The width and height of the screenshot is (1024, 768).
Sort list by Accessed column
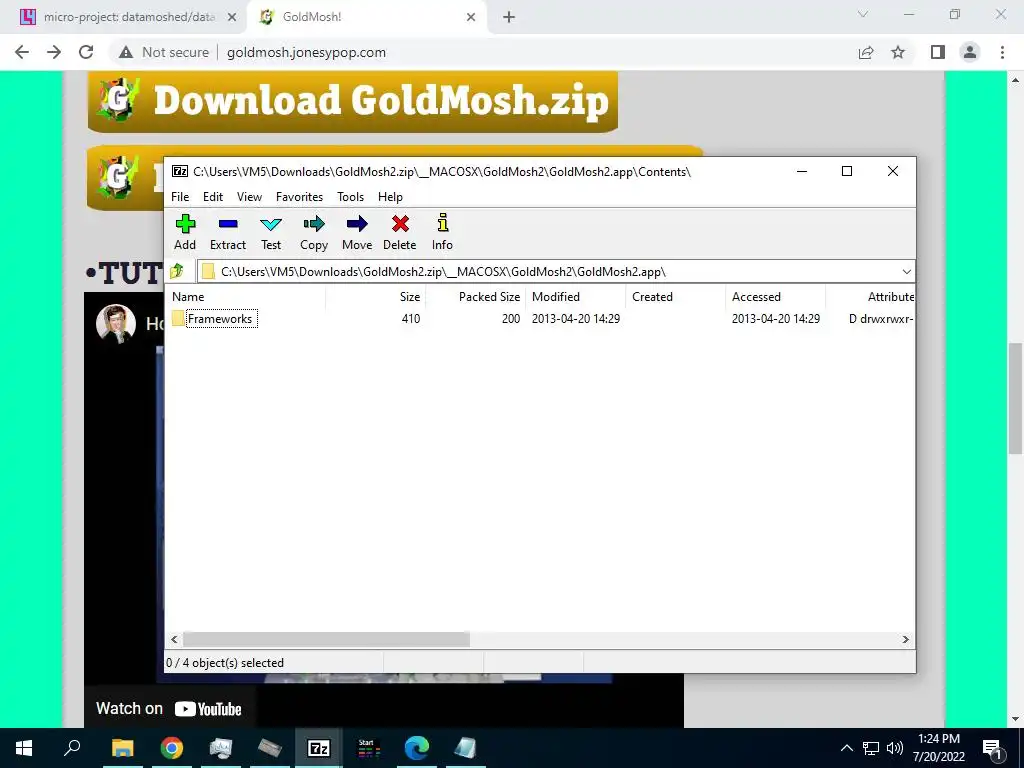(775, 296)
